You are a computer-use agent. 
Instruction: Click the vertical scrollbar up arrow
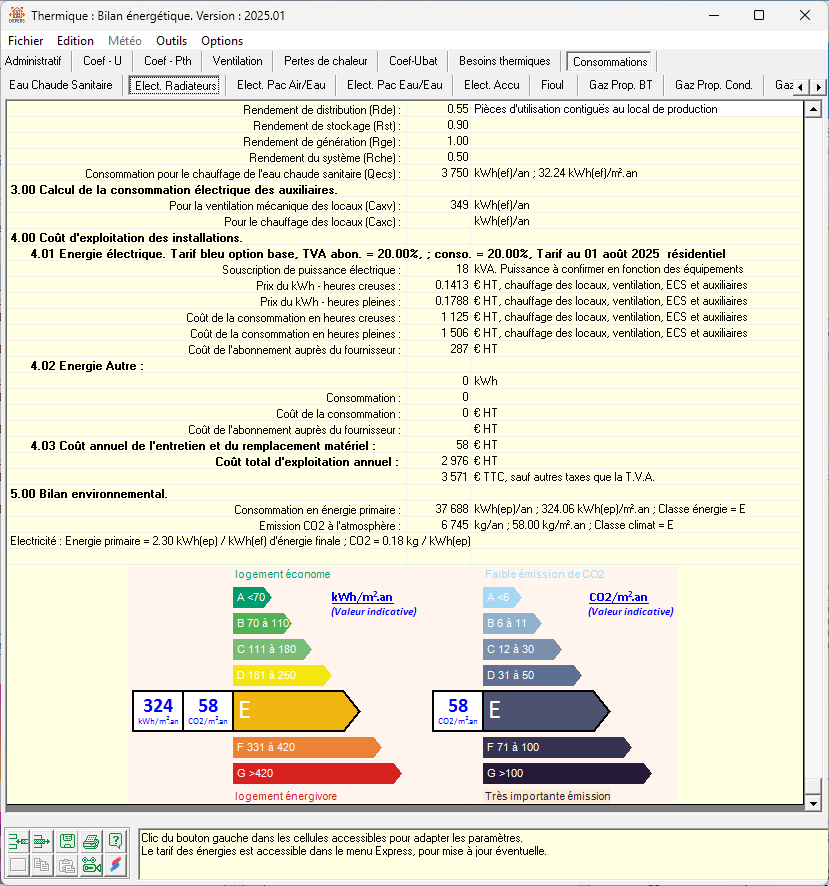click(813, 109)
